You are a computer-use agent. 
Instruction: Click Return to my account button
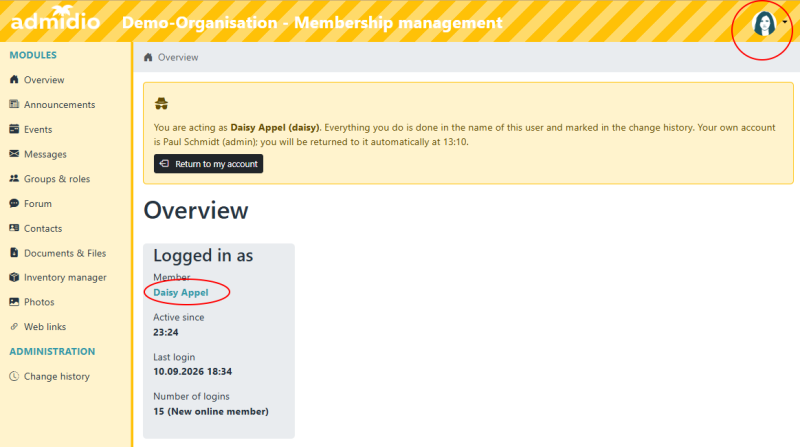(208, 164)
